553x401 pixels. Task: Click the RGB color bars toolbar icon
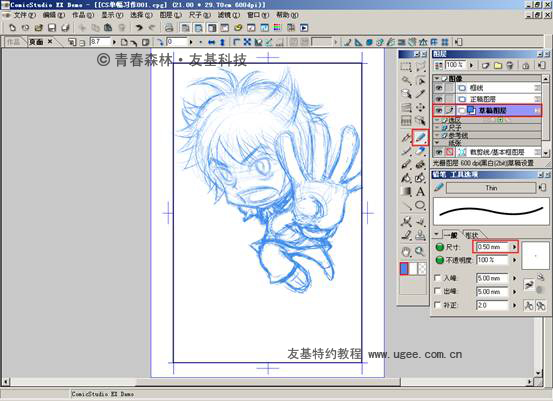[x=278, y=28]
